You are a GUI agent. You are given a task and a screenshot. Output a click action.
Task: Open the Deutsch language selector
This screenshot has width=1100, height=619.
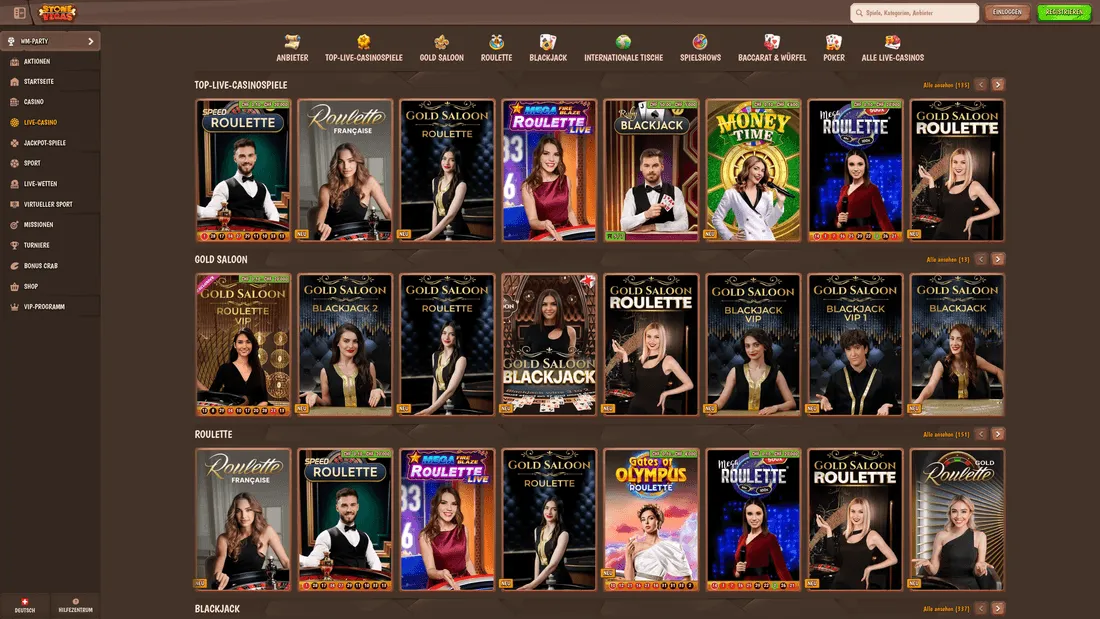[x=25, y=605]
